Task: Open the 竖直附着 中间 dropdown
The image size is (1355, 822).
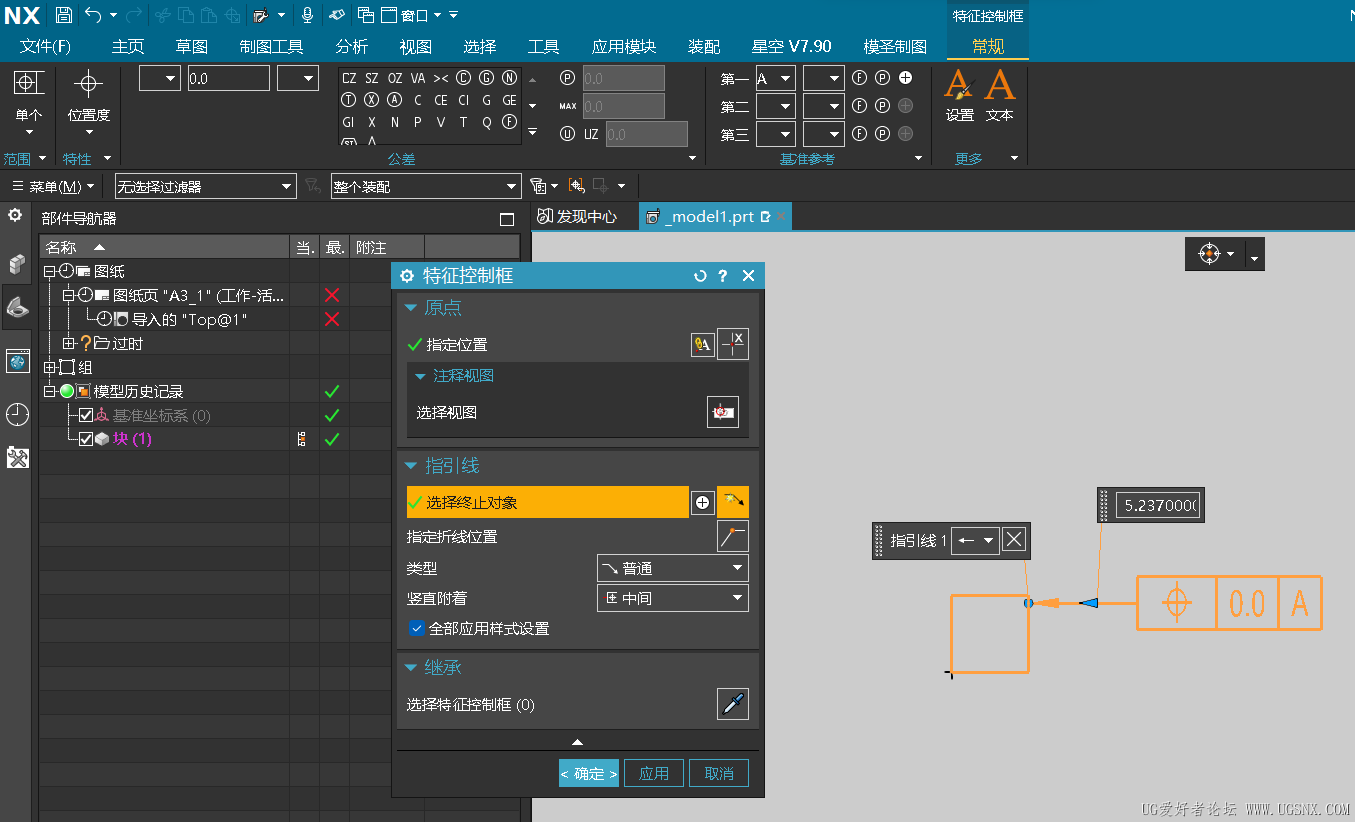Action: pos(673,598)
